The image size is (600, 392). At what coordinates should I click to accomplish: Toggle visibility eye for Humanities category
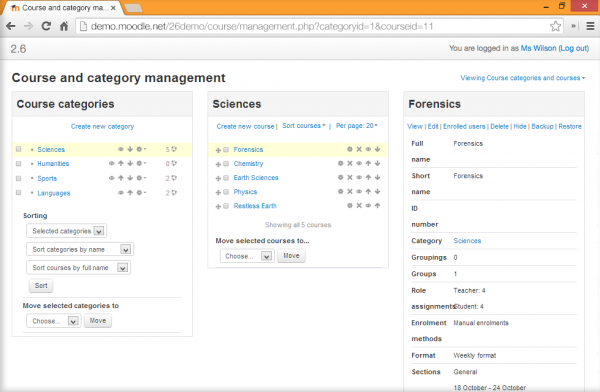tap(112, 163)
